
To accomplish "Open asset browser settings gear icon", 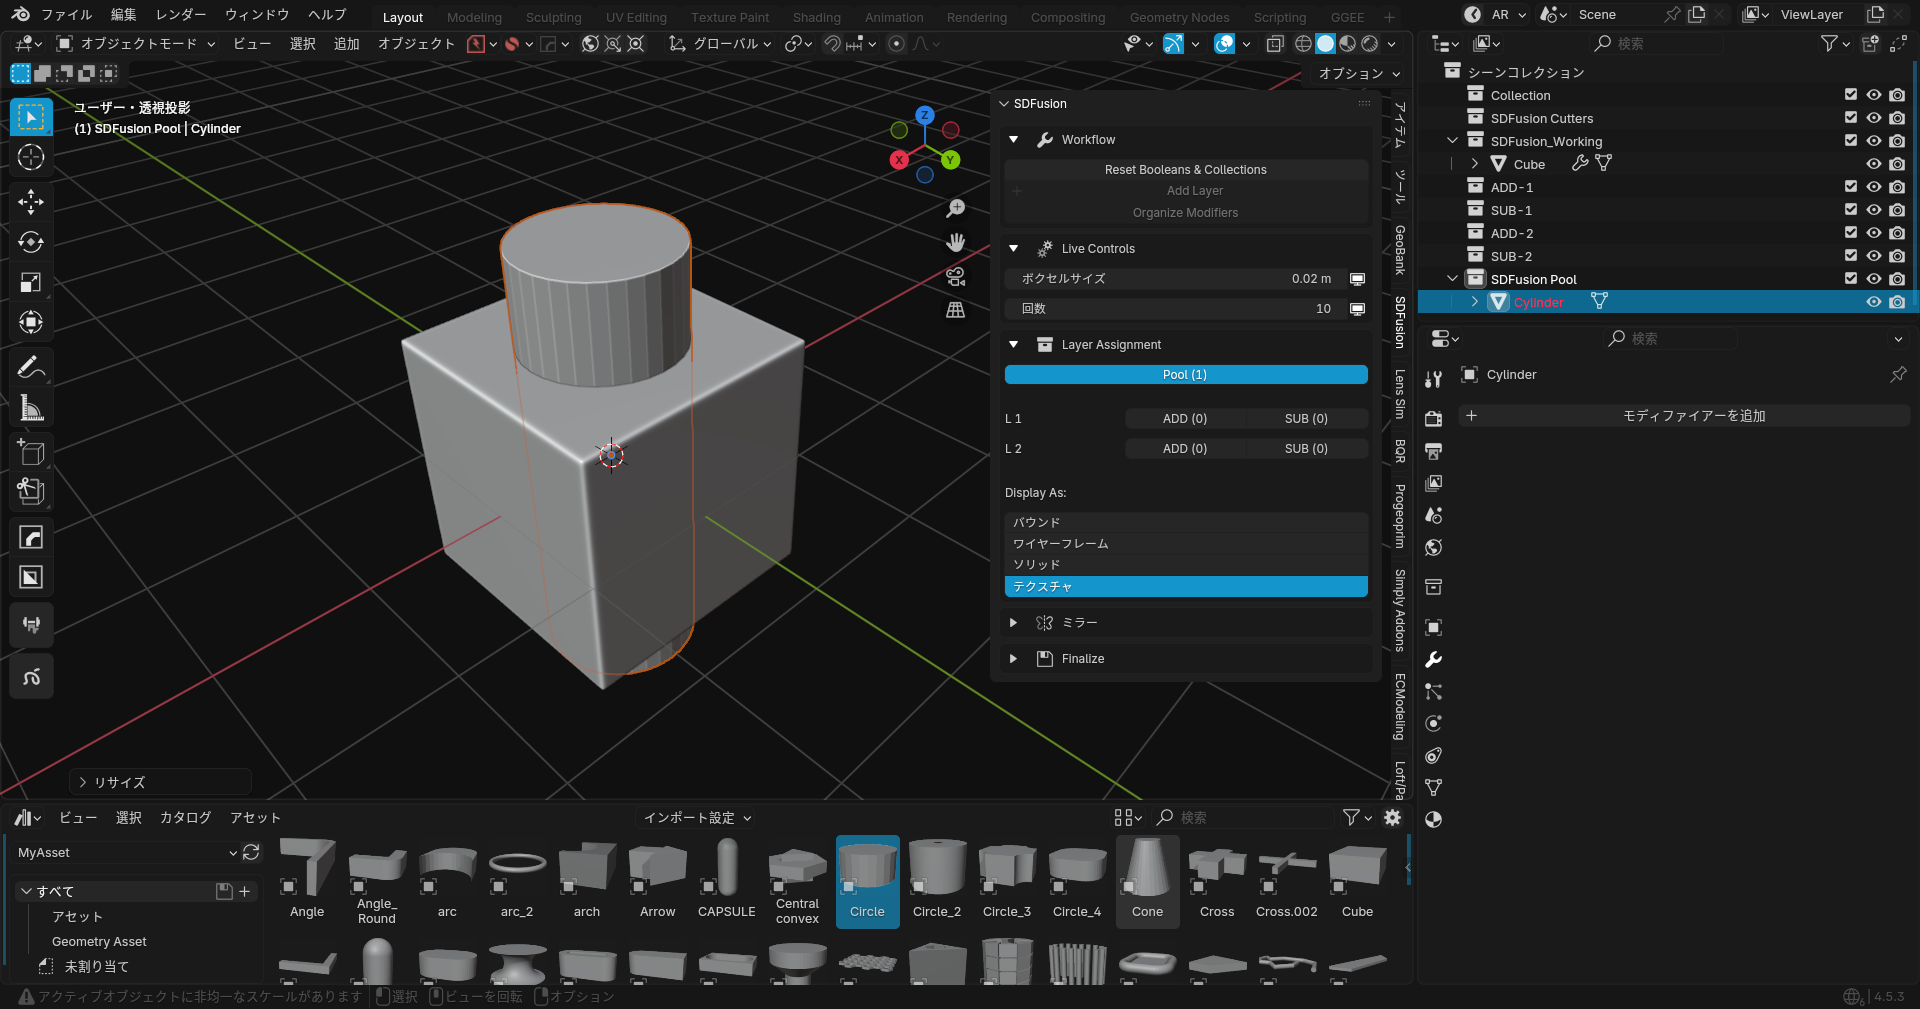I will coord(1392,817).
